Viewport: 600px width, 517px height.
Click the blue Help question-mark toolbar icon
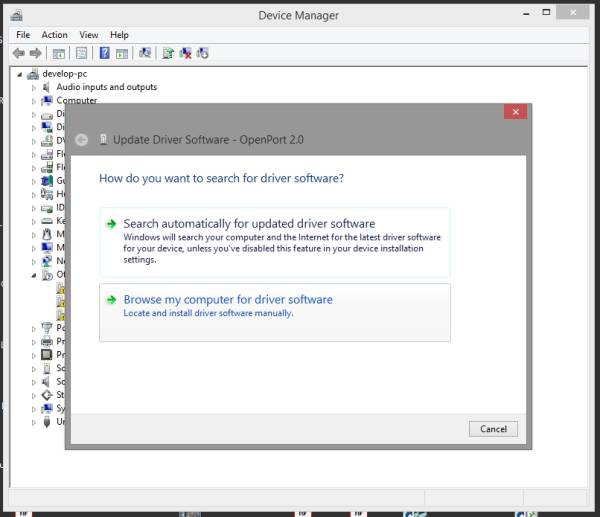(x=104, y=53)
